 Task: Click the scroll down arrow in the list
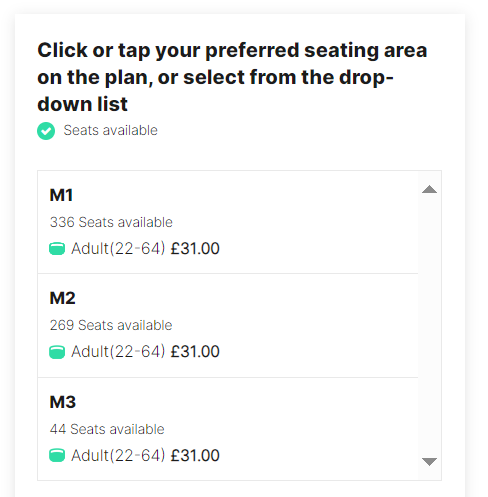429,462
